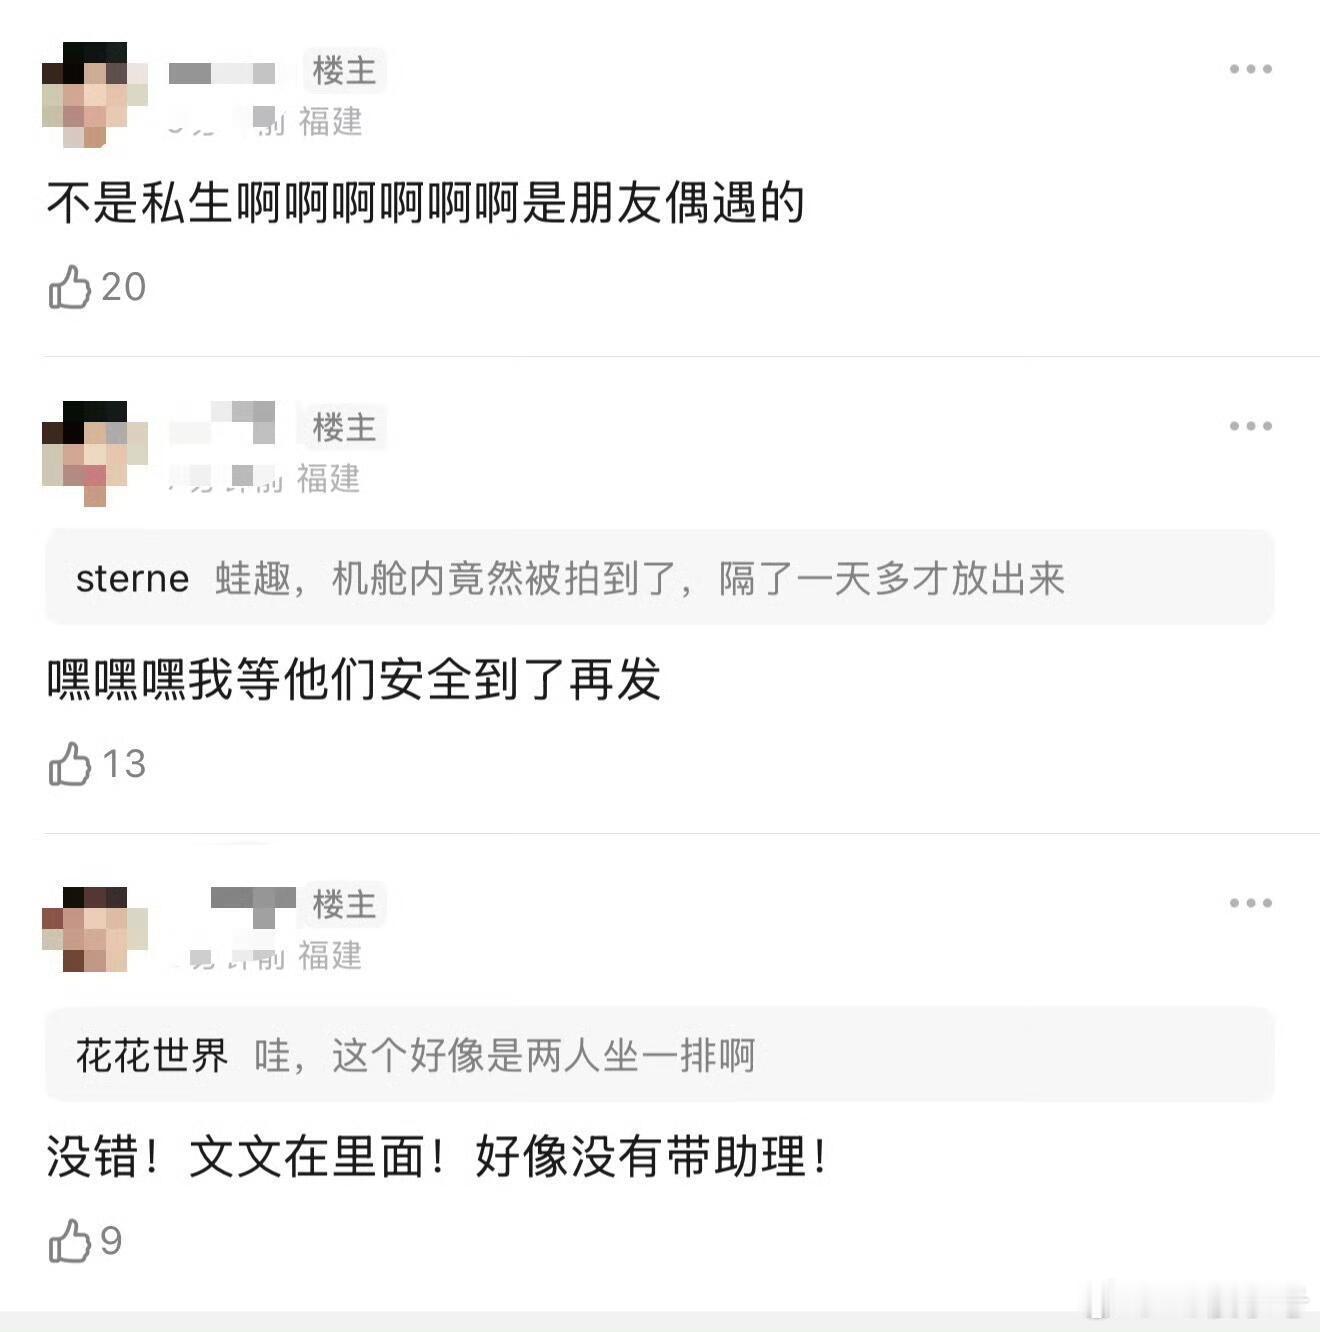
Task: Like the comment with 20 likes
Action: (x=70, y=287)
